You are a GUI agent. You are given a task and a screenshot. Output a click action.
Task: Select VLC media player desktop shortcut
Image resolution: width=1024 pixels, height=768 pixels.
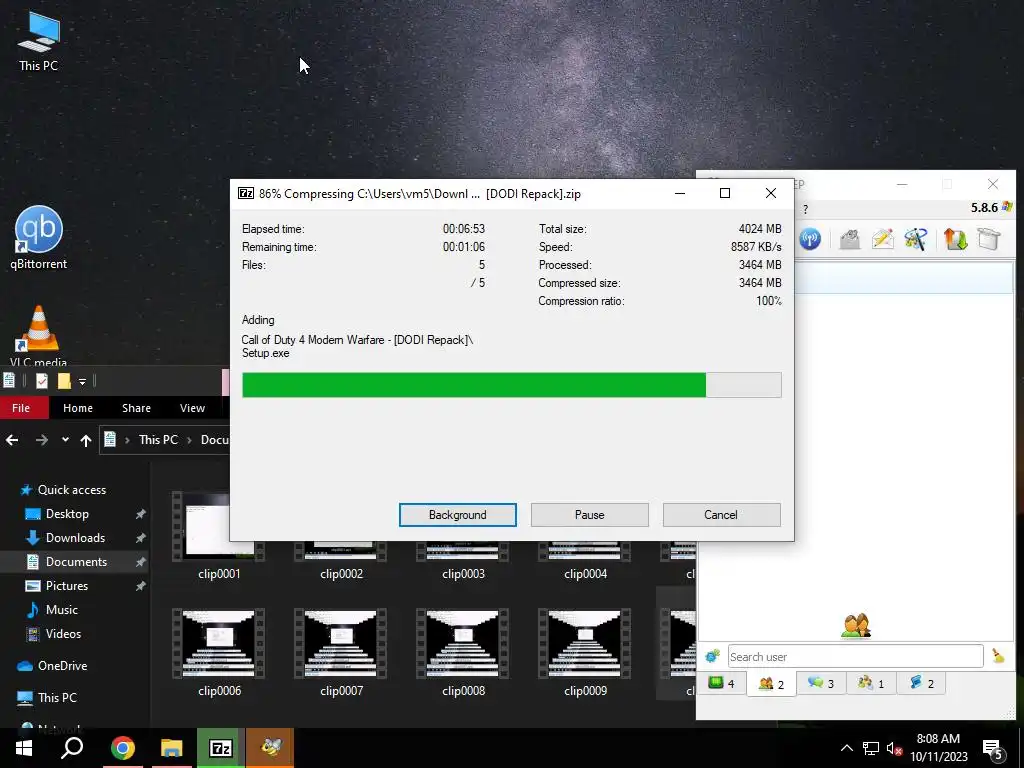click(x=38, y=336)
